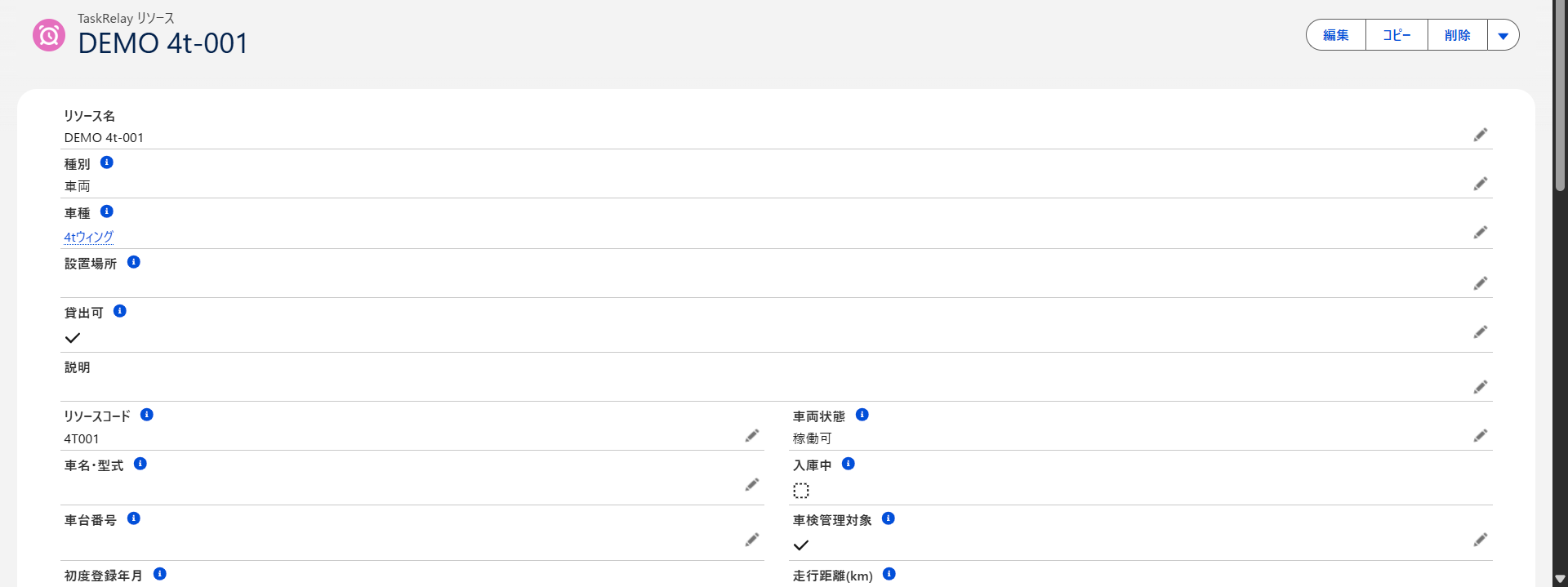Open the more actions dropdown arrow
The image size is (1568, 587).
1503,35
